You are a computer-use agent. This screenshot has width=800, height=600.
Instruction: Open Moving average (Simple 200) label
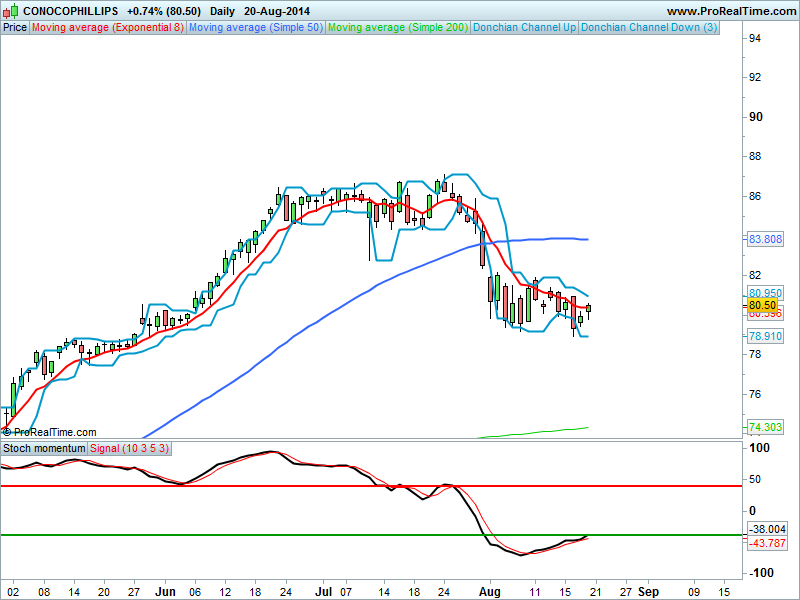click(398, 28)
